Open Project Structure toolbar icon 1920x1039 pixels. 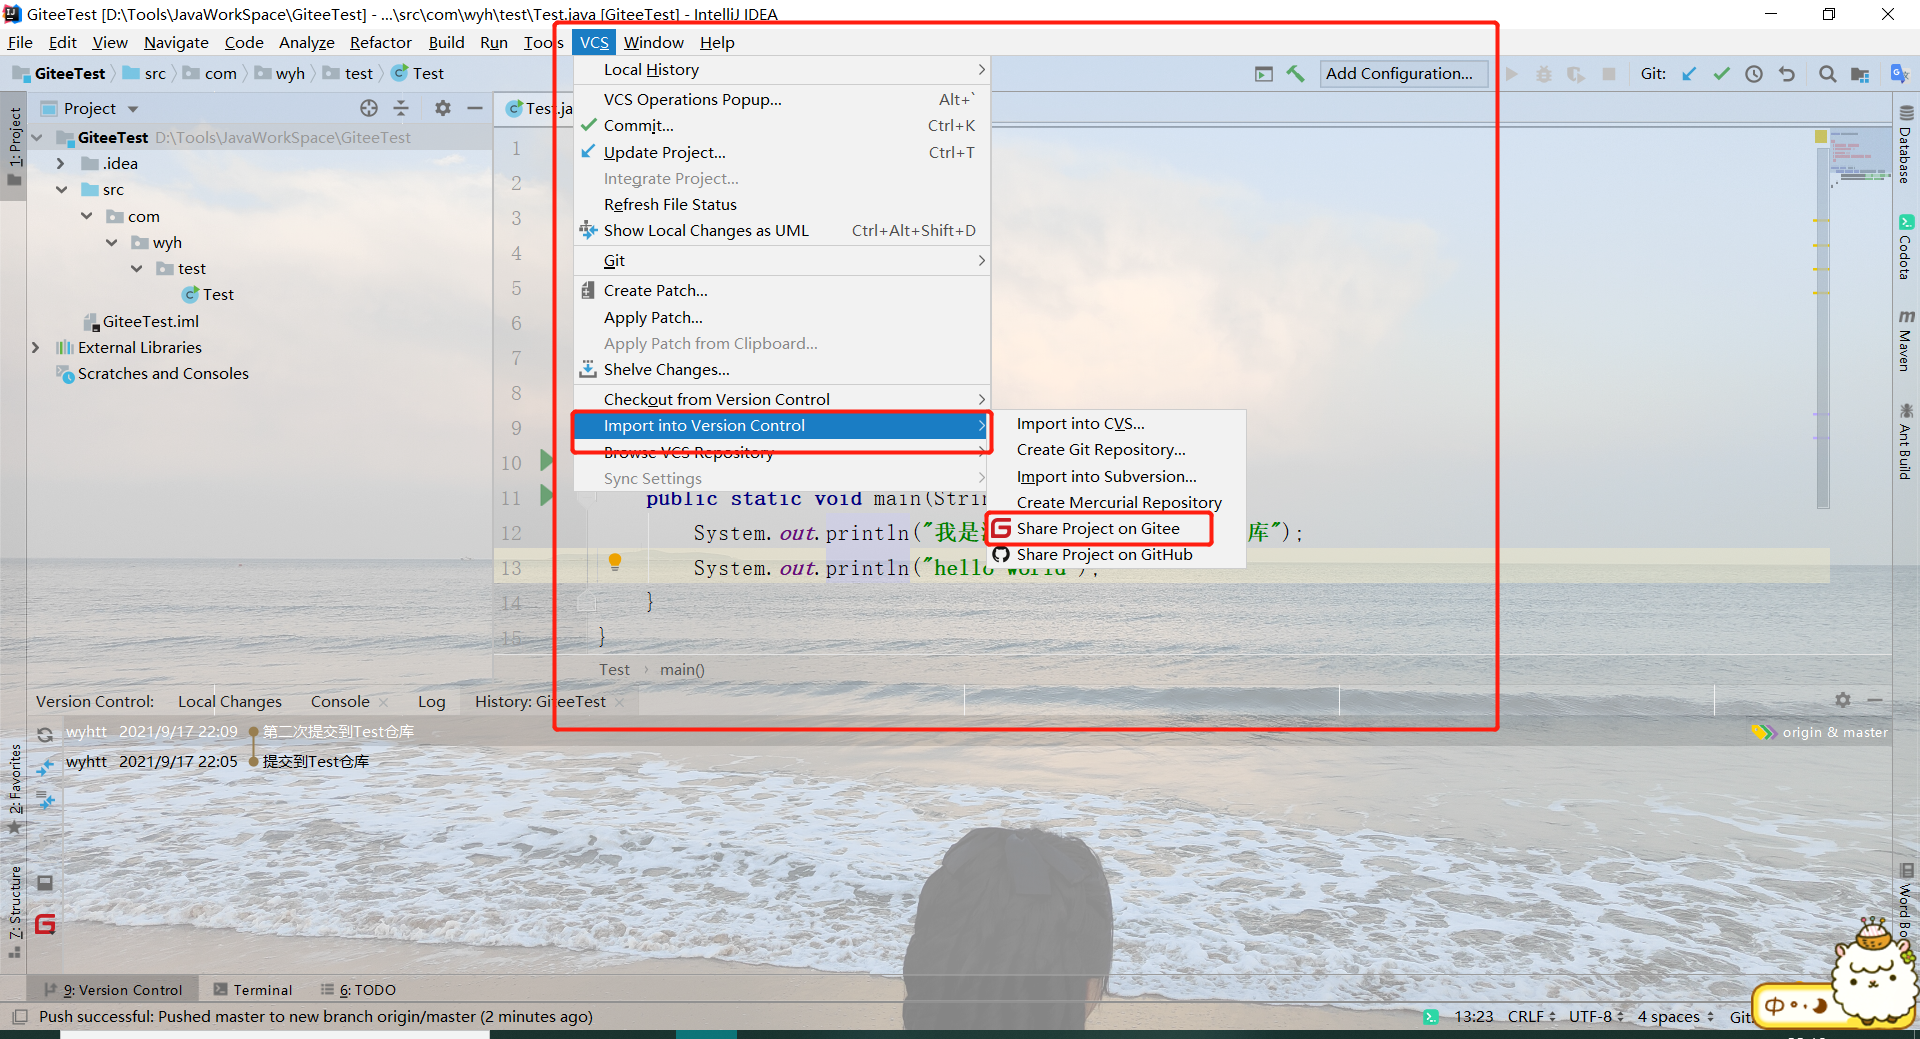click(1860, 74)
